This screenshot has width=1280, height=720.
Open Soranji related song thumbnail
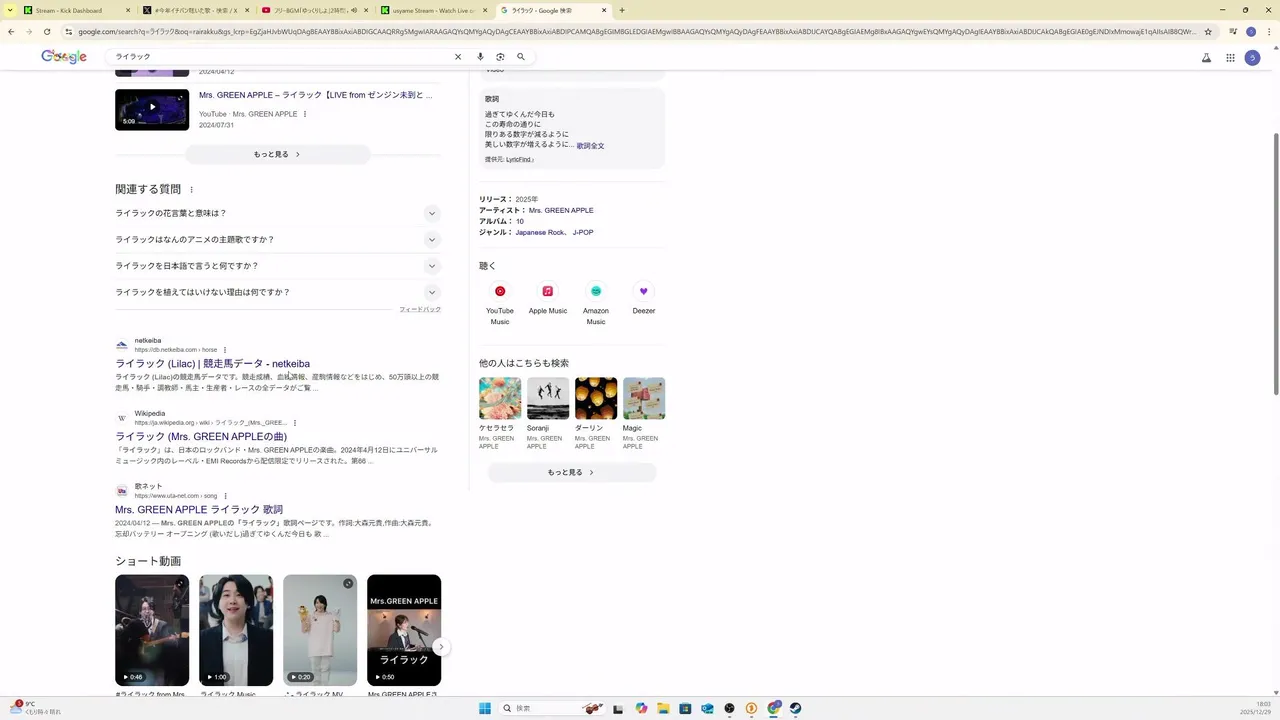click(548, 398)
